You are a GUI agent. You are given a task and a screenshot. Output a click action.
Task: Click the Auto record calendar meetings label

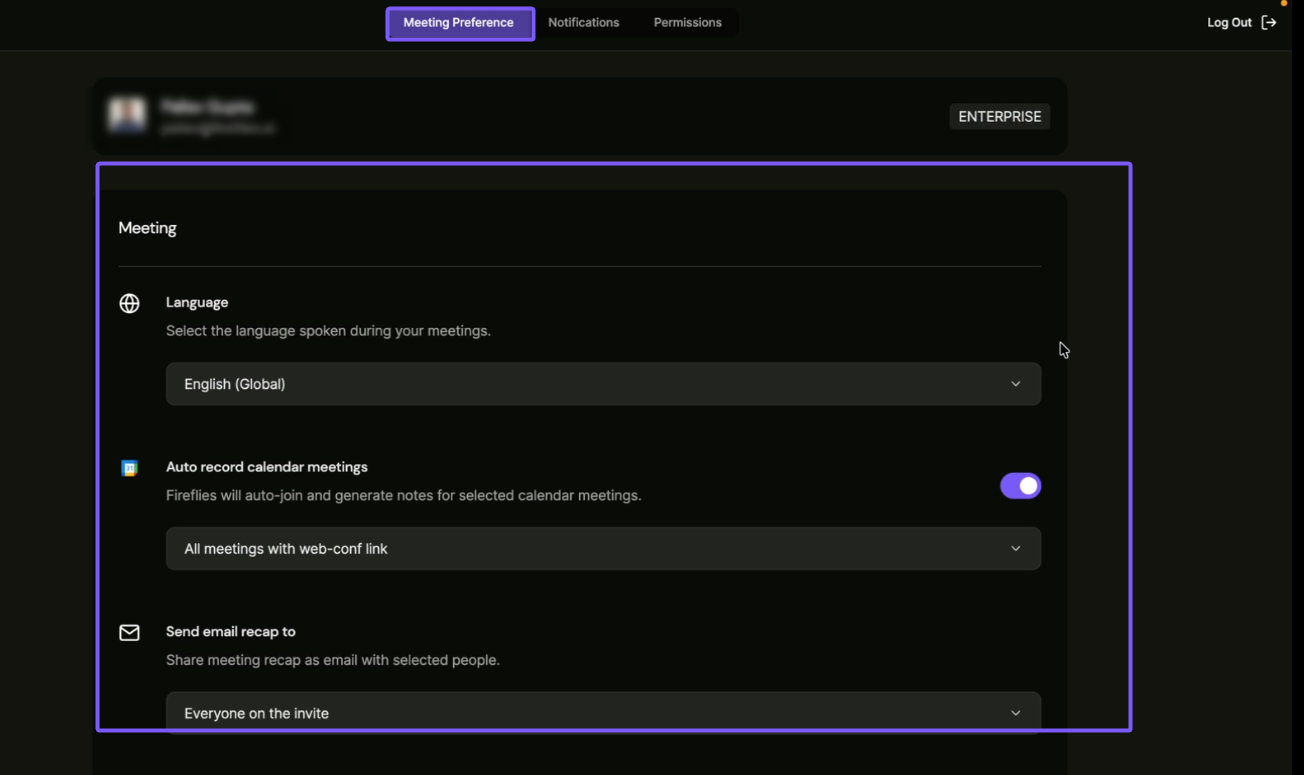point(267,467)
